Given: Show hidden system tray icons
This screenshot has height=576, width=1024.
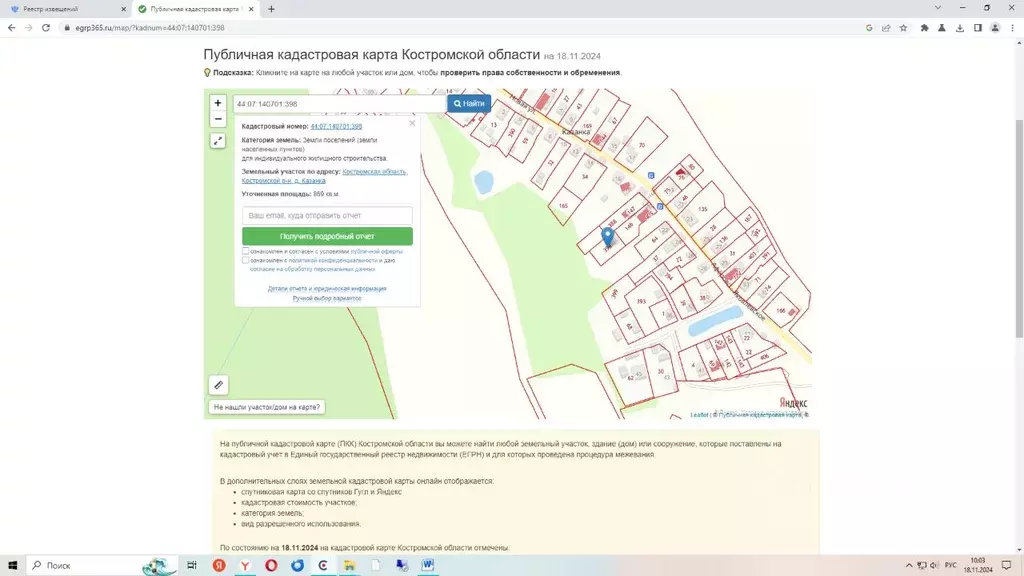Looking at the screenshot, I should 908,565.
